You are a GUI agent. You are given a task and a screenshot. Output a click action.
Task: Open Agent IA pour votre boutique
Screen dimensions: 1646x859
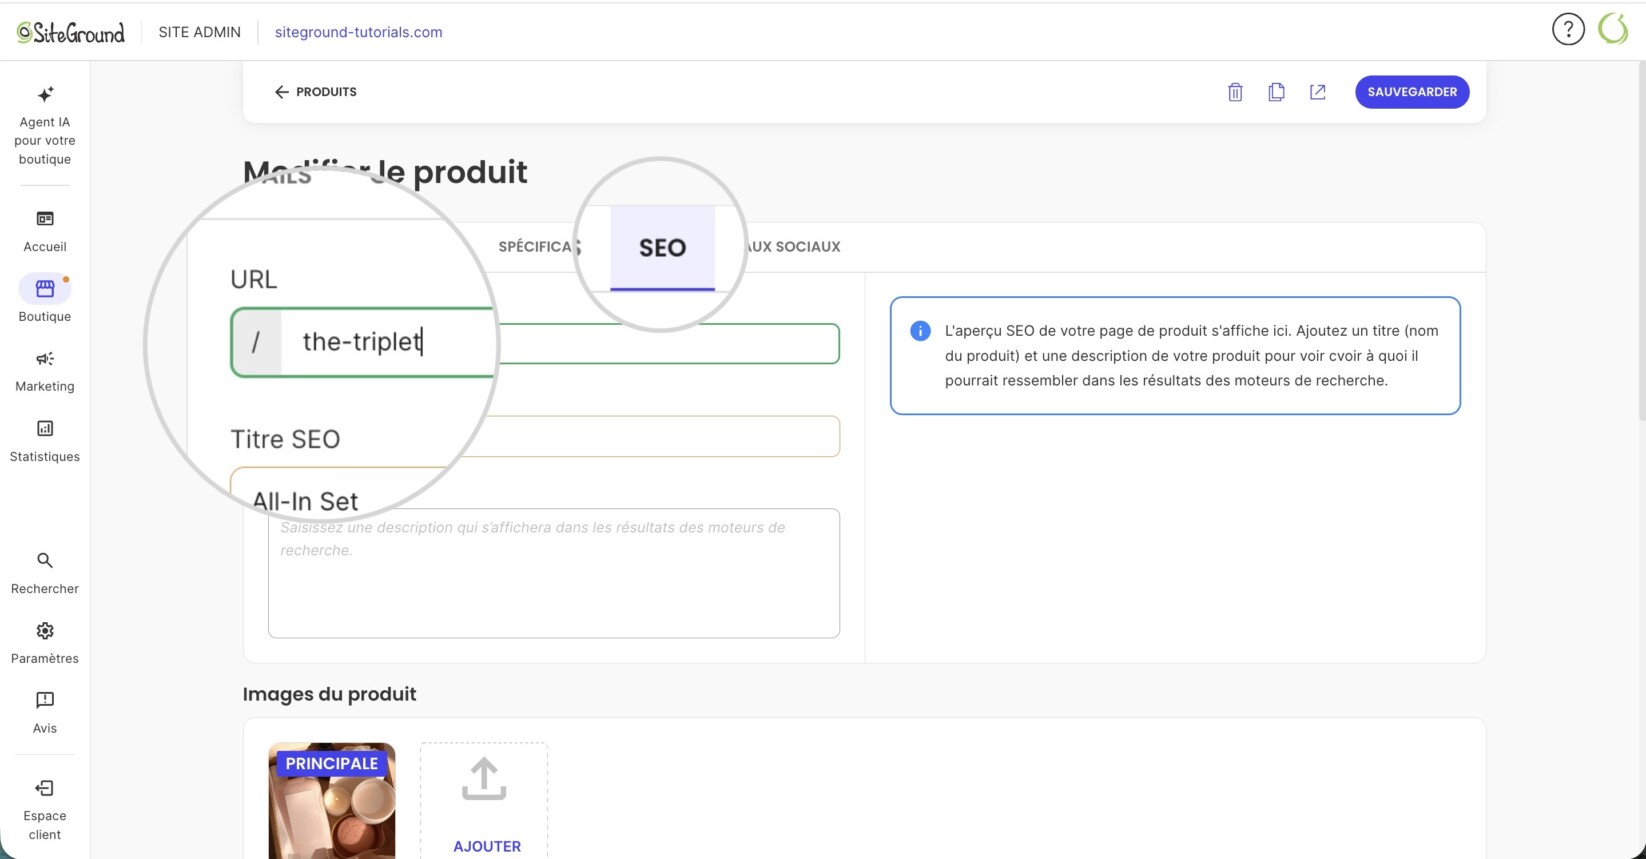click(x=45, y=126)
